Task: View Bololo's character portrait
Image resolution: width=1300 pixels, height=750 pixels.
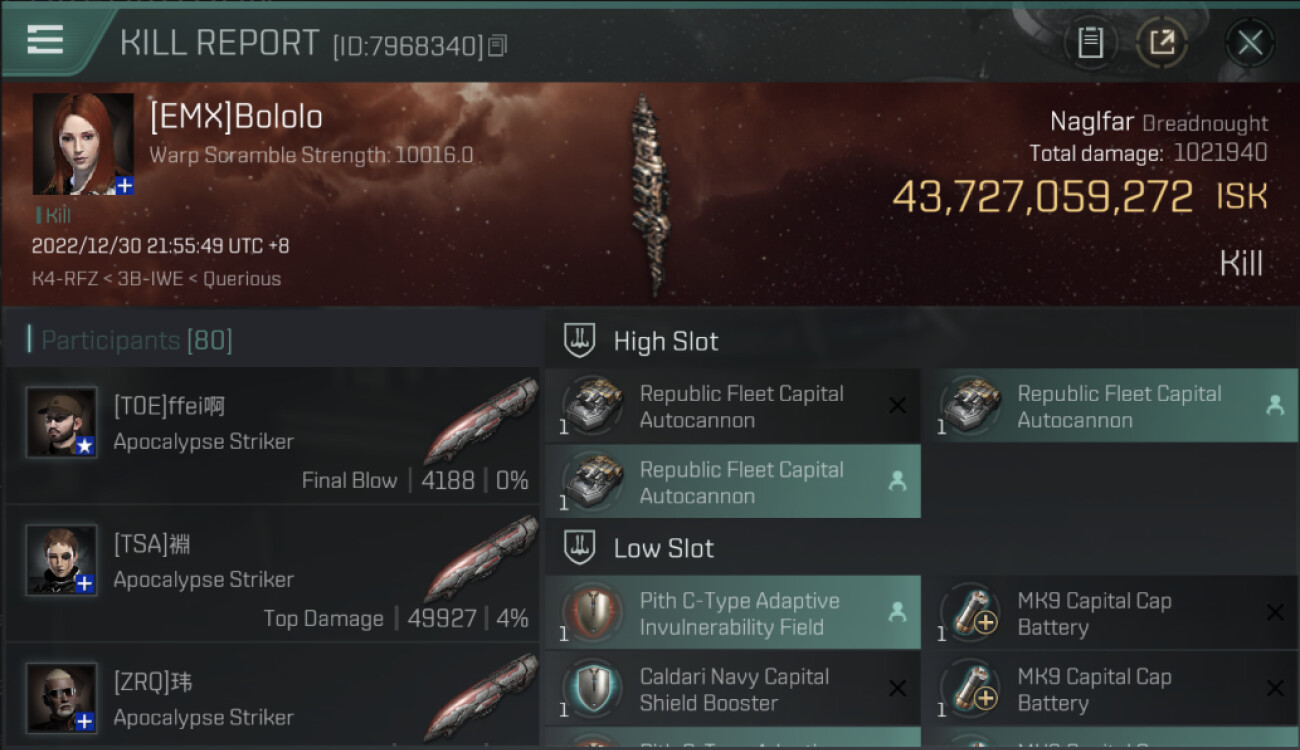Action: point(83,144)
